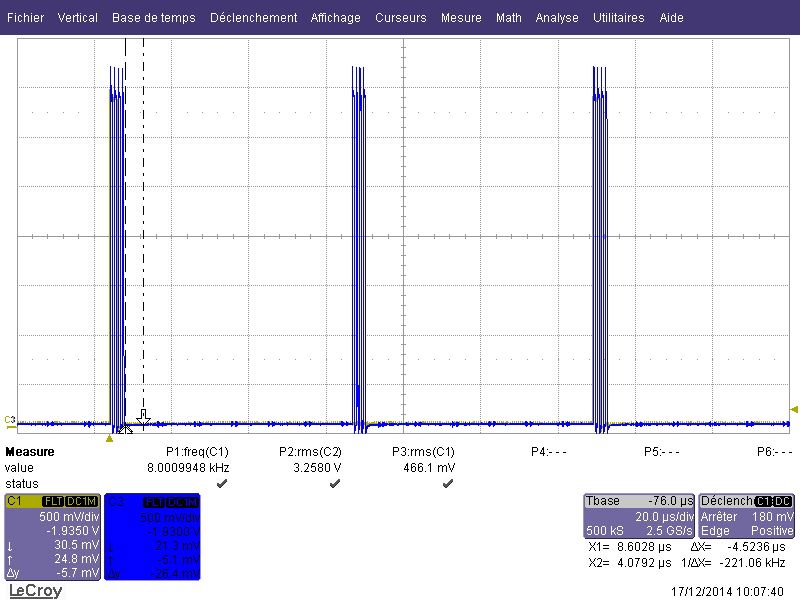Select the C3 channel ground marker
The width and height of the screenshot is (800, 600).
(10, 421)
